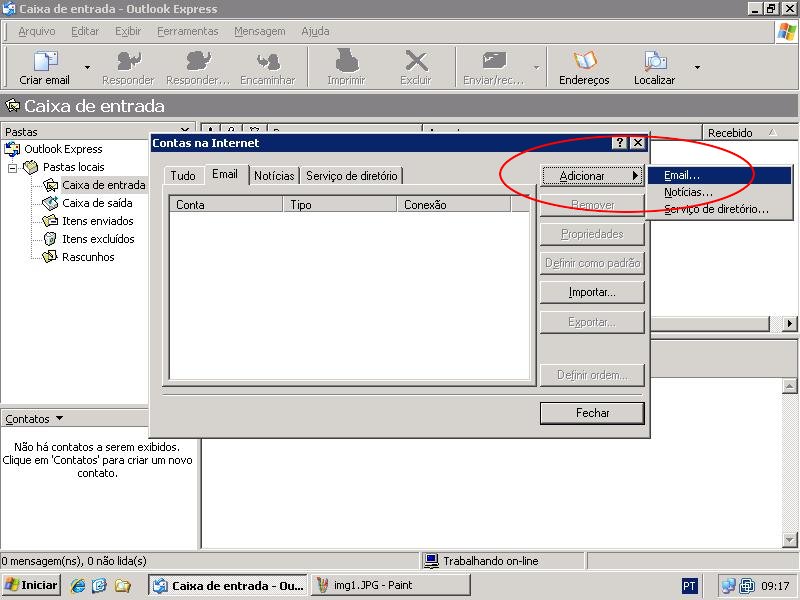800x600 pixels.
Task: Open the Enviar/receber dropdown arrow
Action: (536, 67)
